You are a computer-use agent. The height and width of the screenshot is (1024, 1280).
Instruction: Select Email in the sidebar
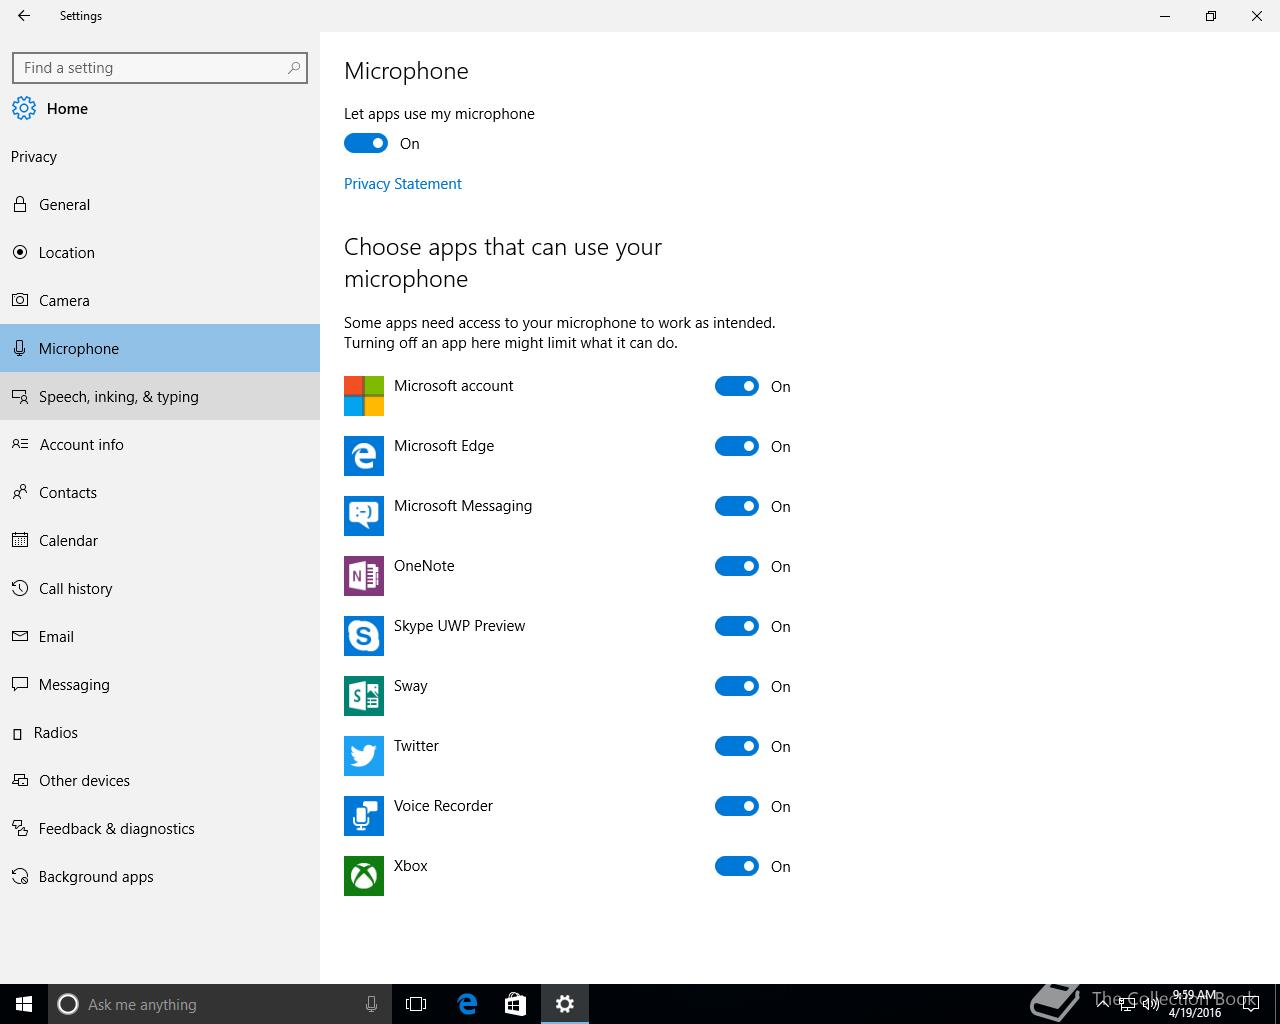tap(160, 636)
